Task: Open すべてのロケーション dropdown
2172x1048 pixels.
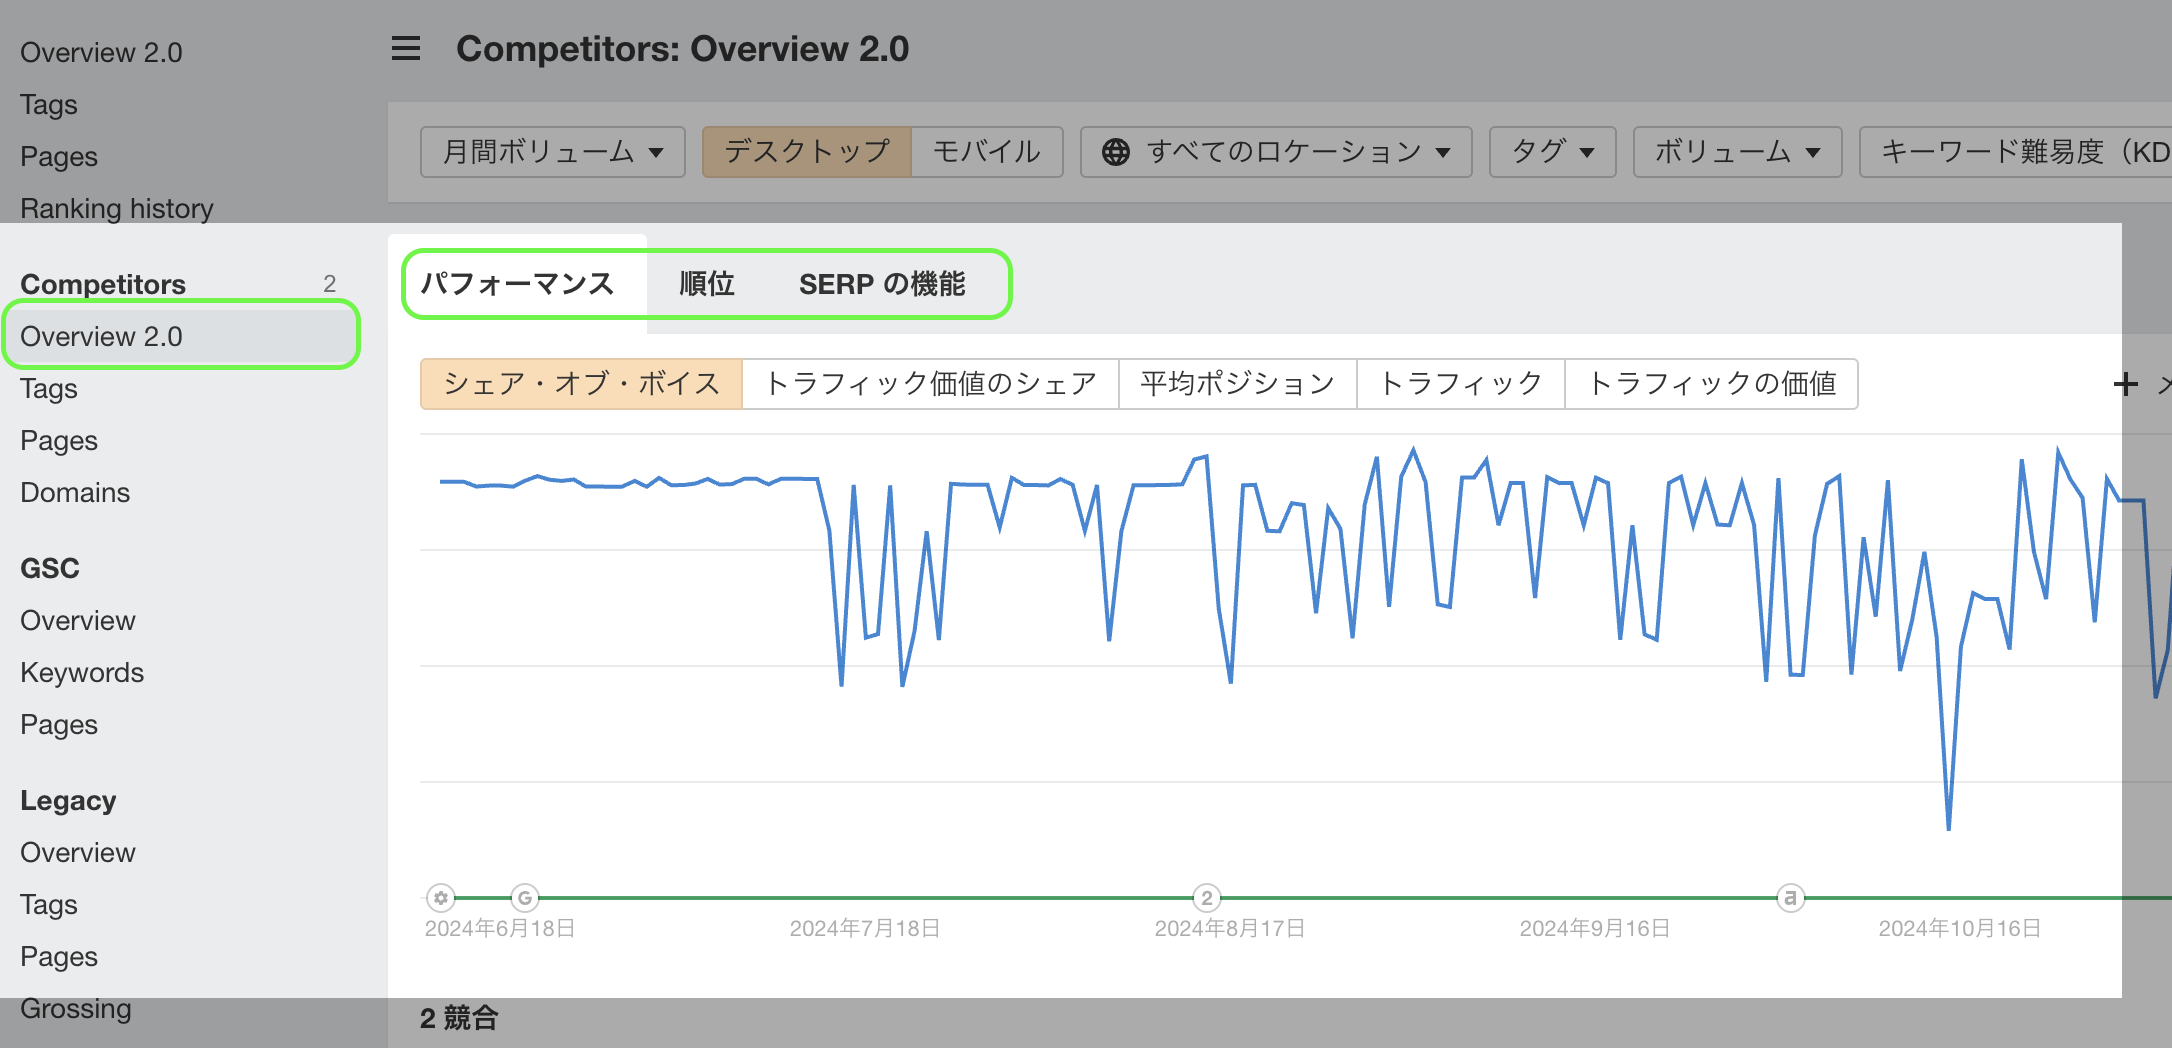Action: 1276,152
